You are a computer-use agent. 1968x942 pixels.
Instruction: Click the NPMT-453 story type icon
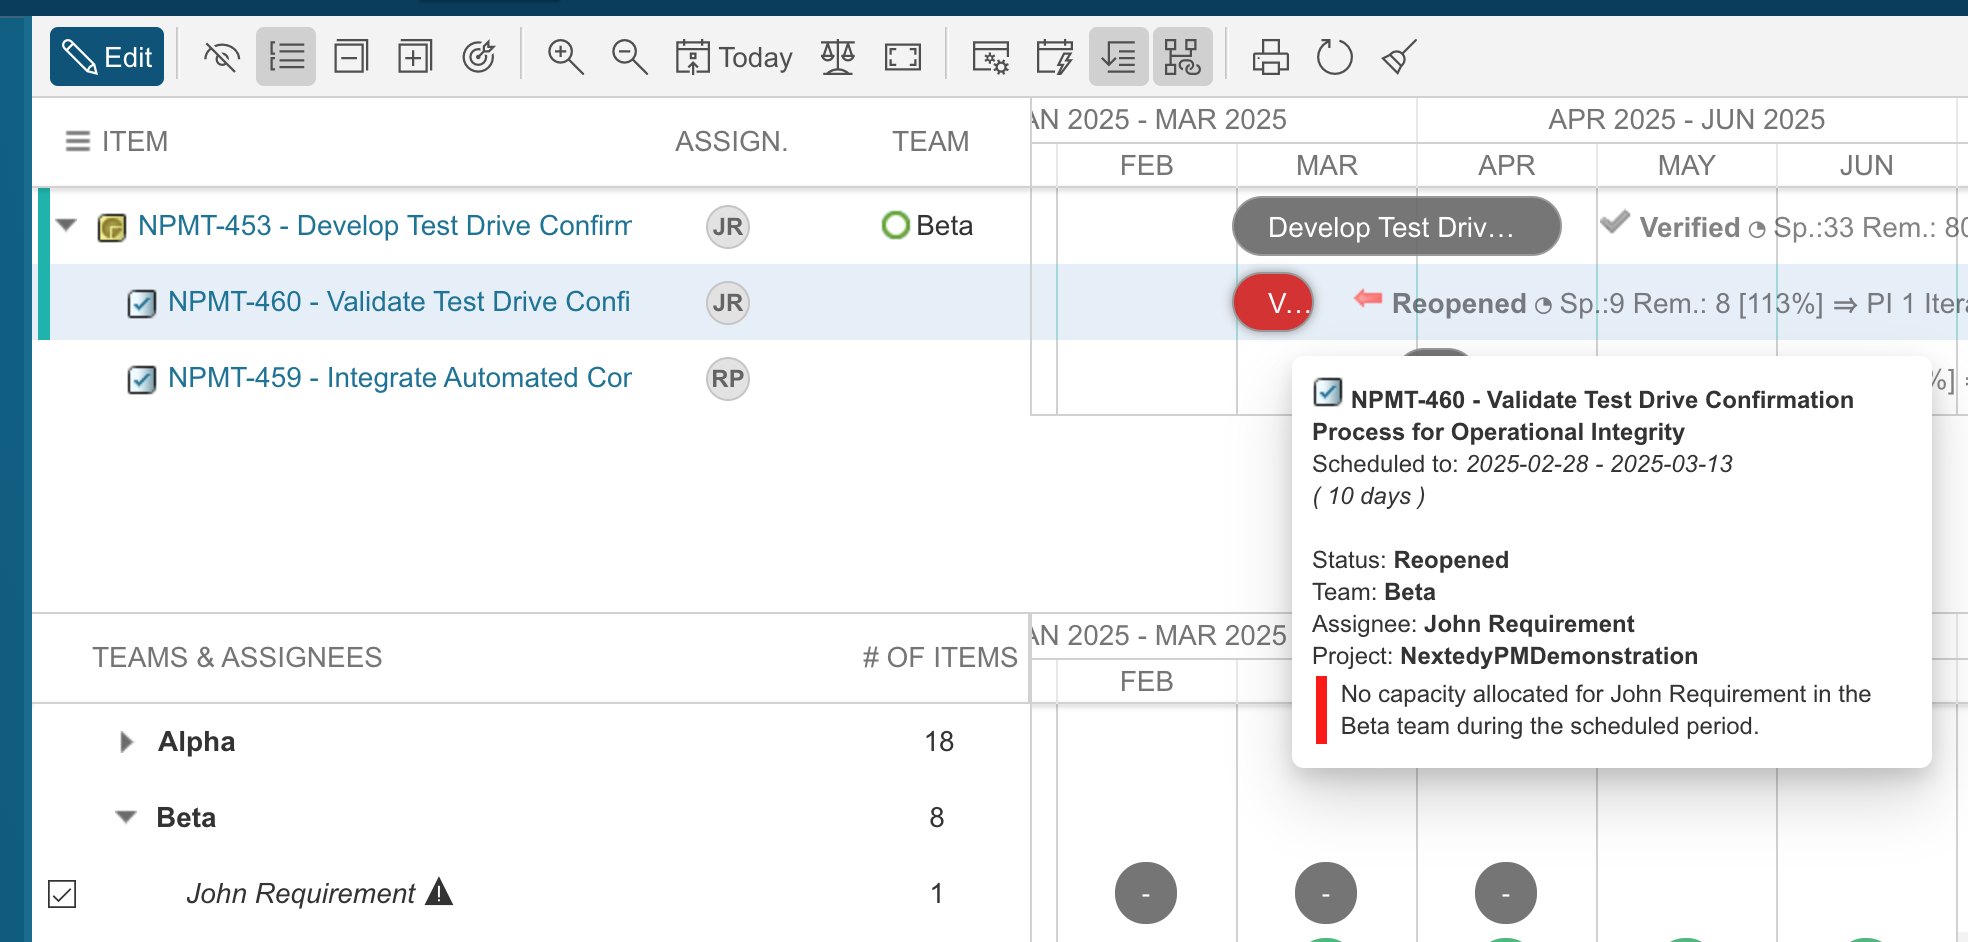(111, 228)
